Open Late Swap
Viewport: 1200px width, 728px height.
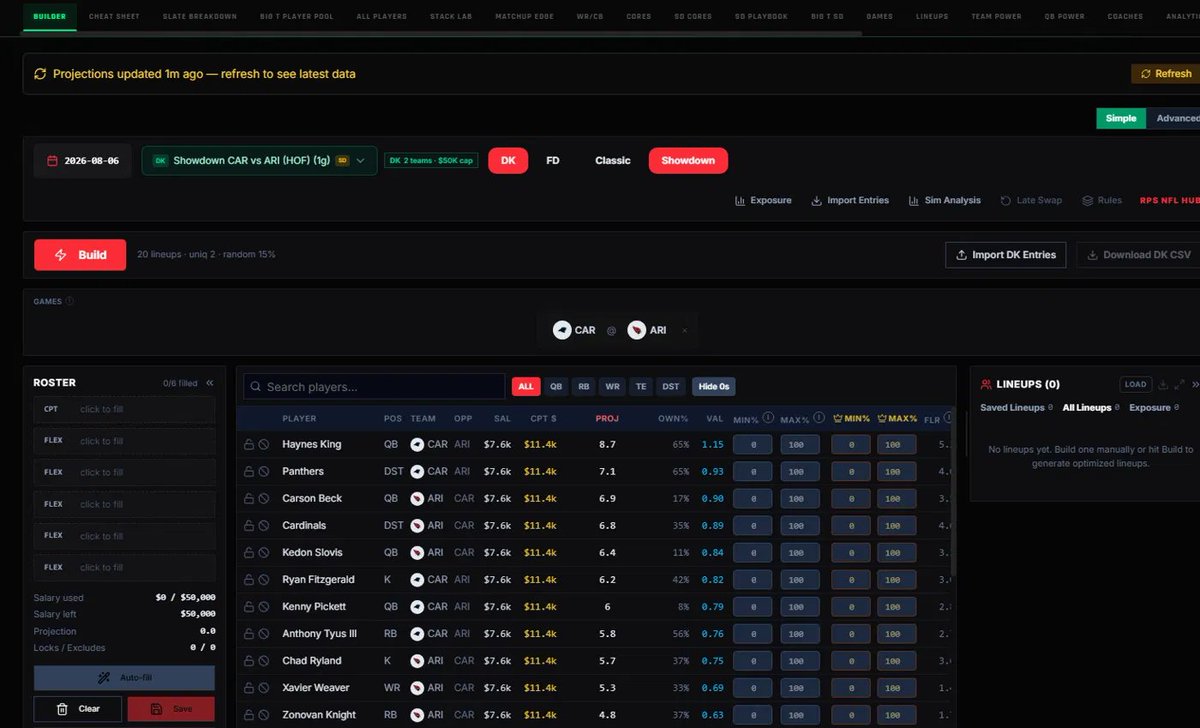(x=1031, y=200)
